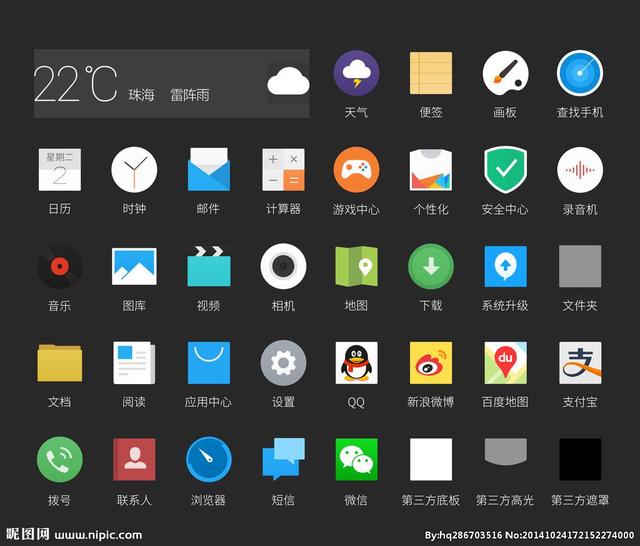
Task: Open the 音乐 music vinyl icon
Action: pos(59,266)
